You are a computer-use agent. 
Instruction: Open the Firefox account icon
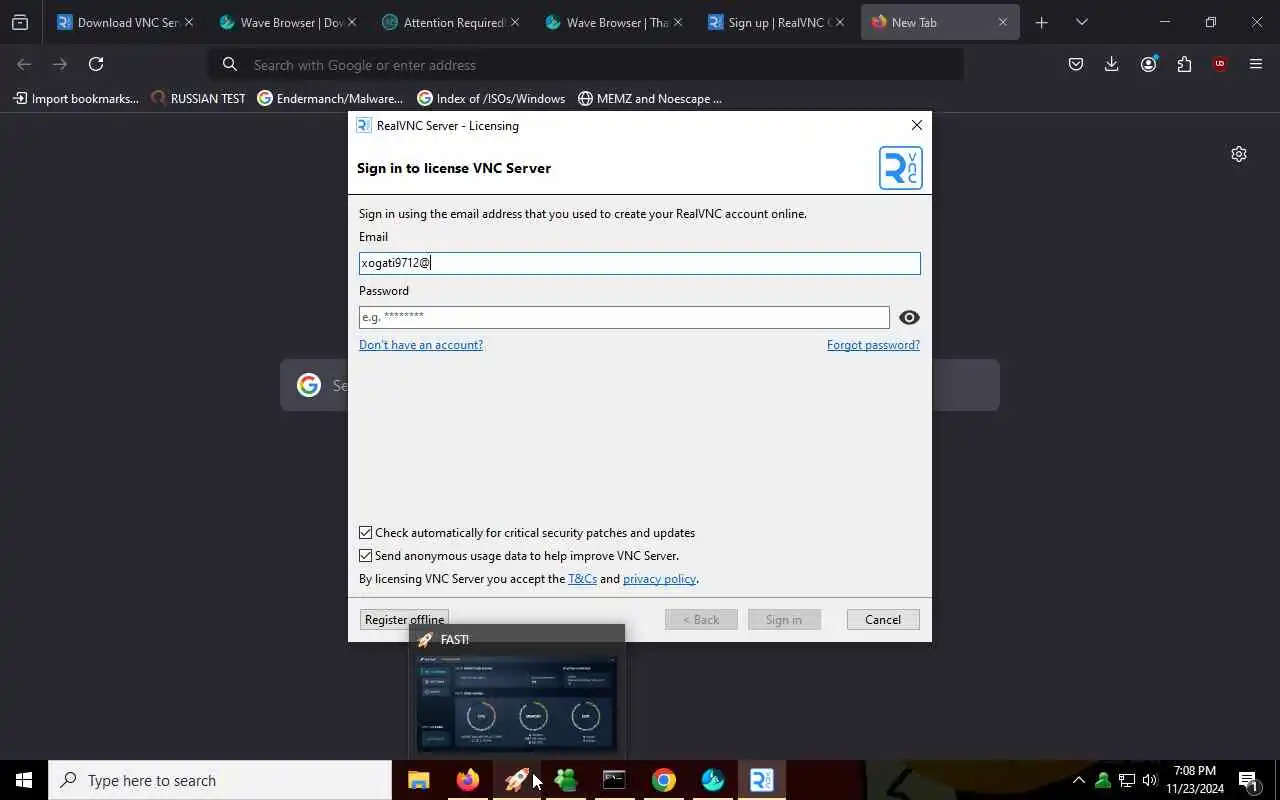point(1148,64)
